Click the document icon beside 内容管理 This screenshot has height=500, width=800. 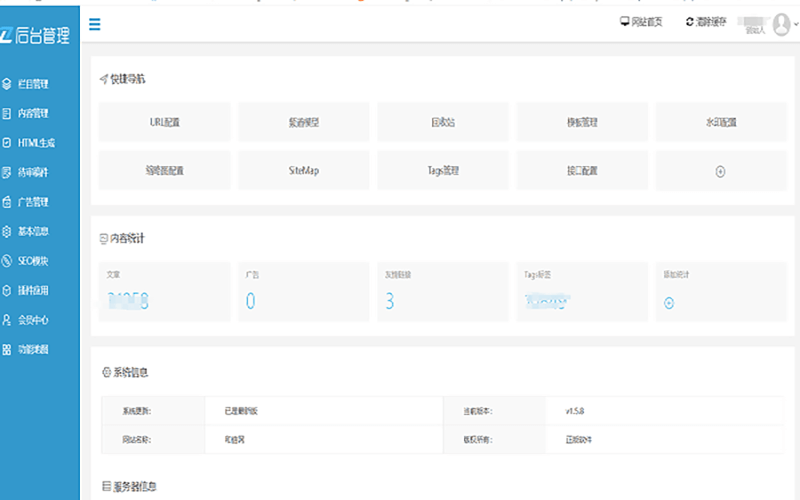click(x=7, y=113)
